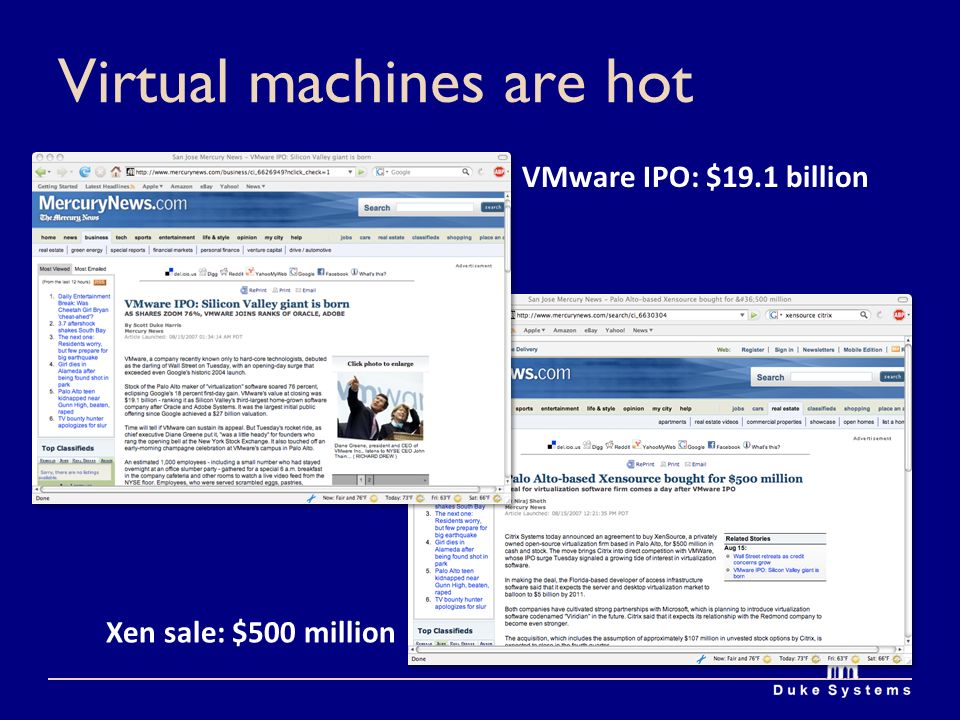Viewport: 960px width, 720px height.
Task: Click the search button in Xensource window site header
Action: pos(892,377)
